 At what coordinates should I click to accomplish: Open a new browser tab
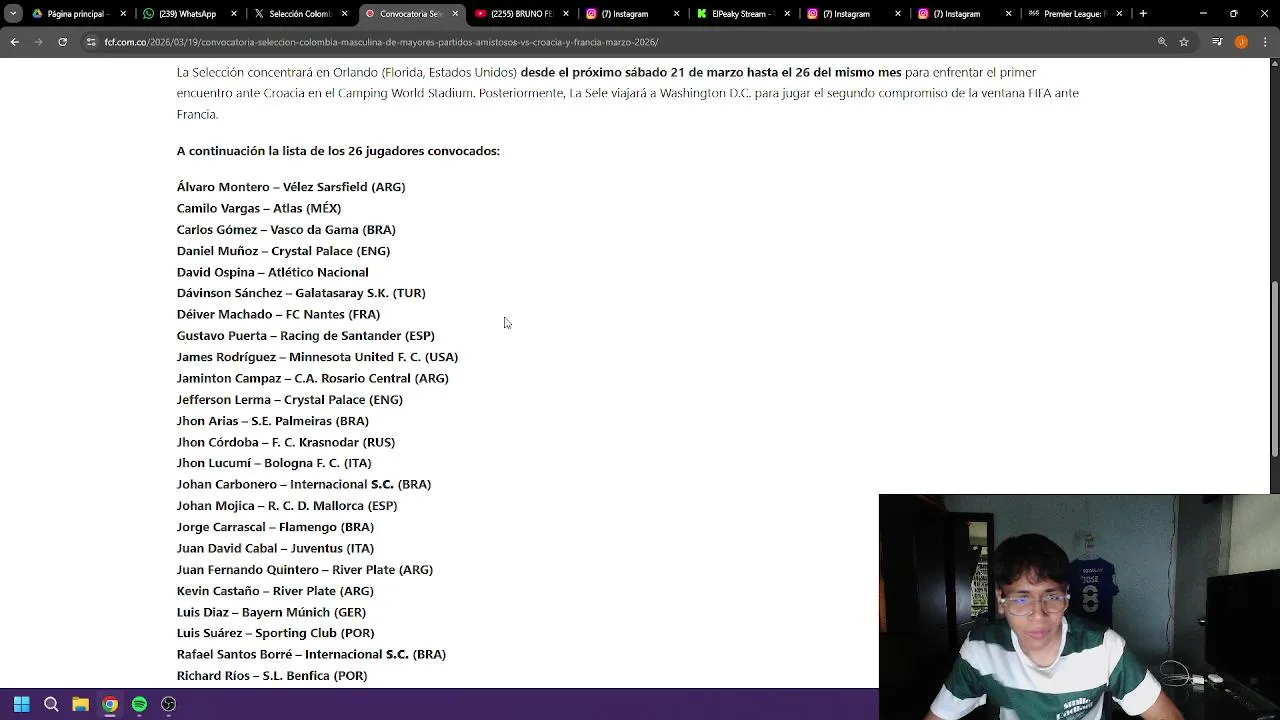(x=1143, y=14)
